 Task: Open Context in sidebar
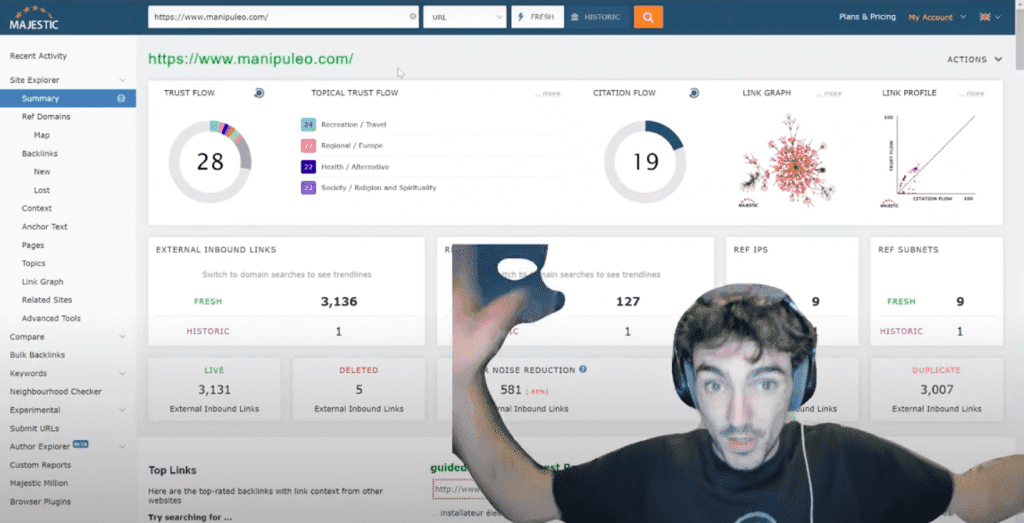[x=37, y=208]
